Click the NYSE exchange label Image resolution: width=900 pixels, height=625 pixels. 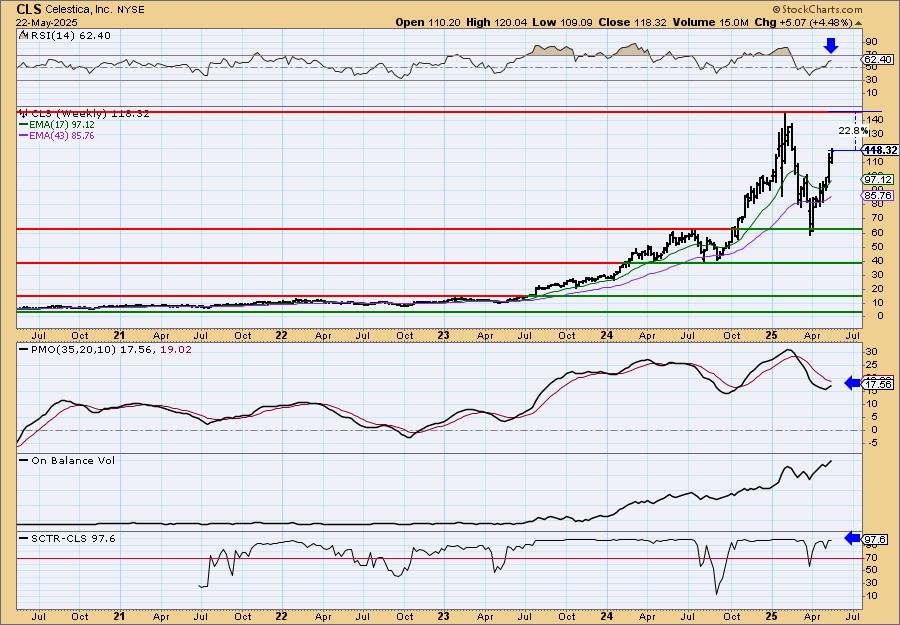point(130,10)
